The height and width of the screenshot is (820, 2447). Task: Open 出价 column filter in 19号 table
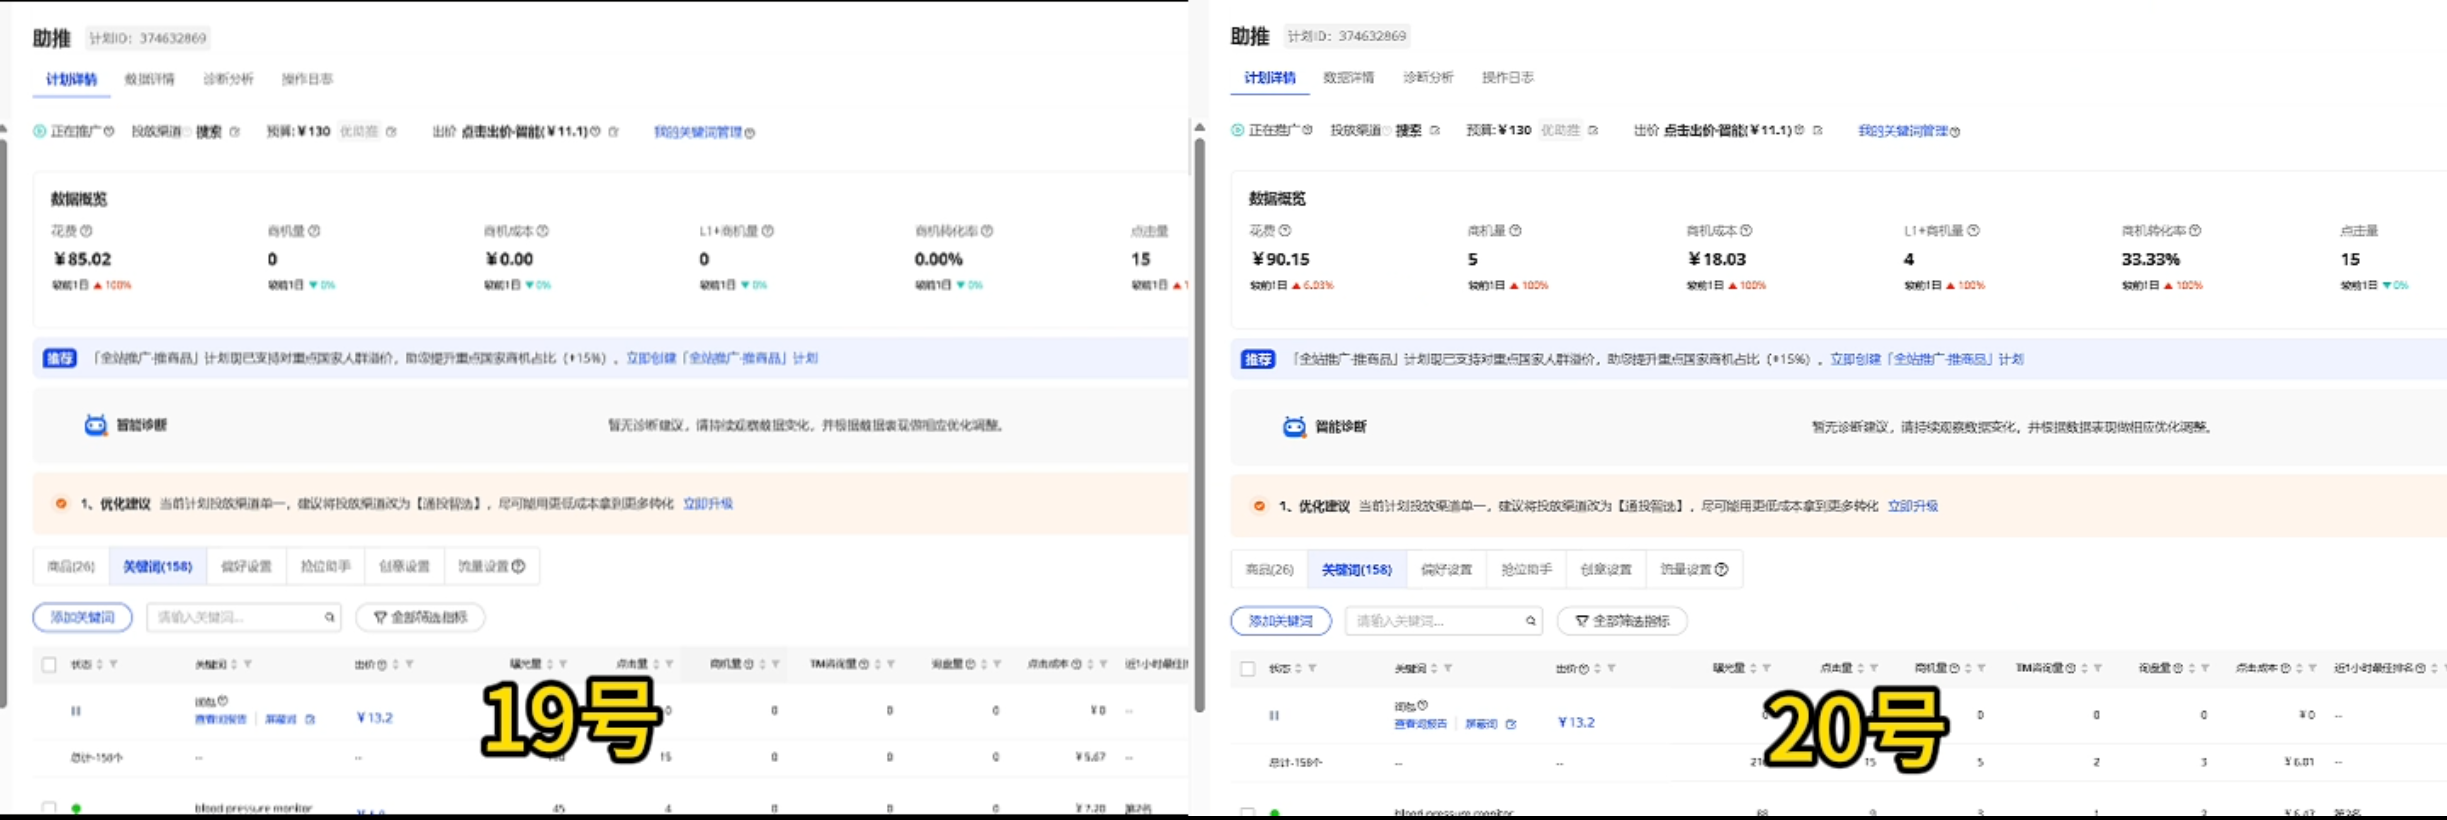pyautogui.click(x=409, y=664)
